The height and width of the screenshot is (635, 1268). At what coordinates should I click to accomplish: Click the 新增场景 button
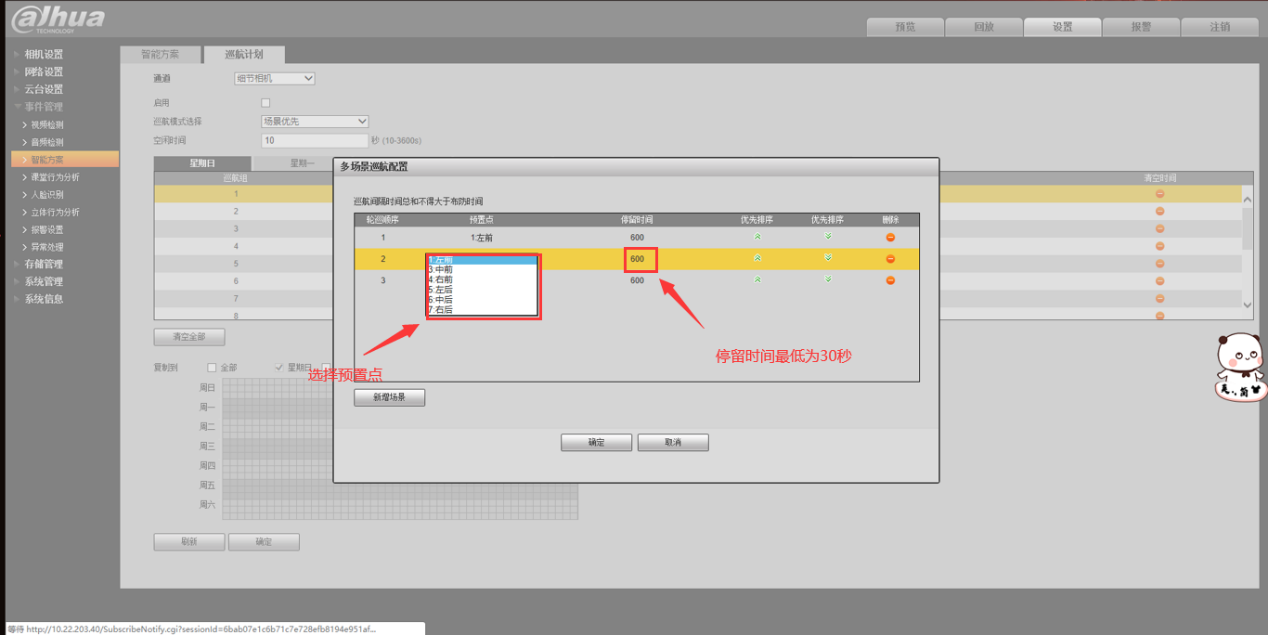point(389,398)
